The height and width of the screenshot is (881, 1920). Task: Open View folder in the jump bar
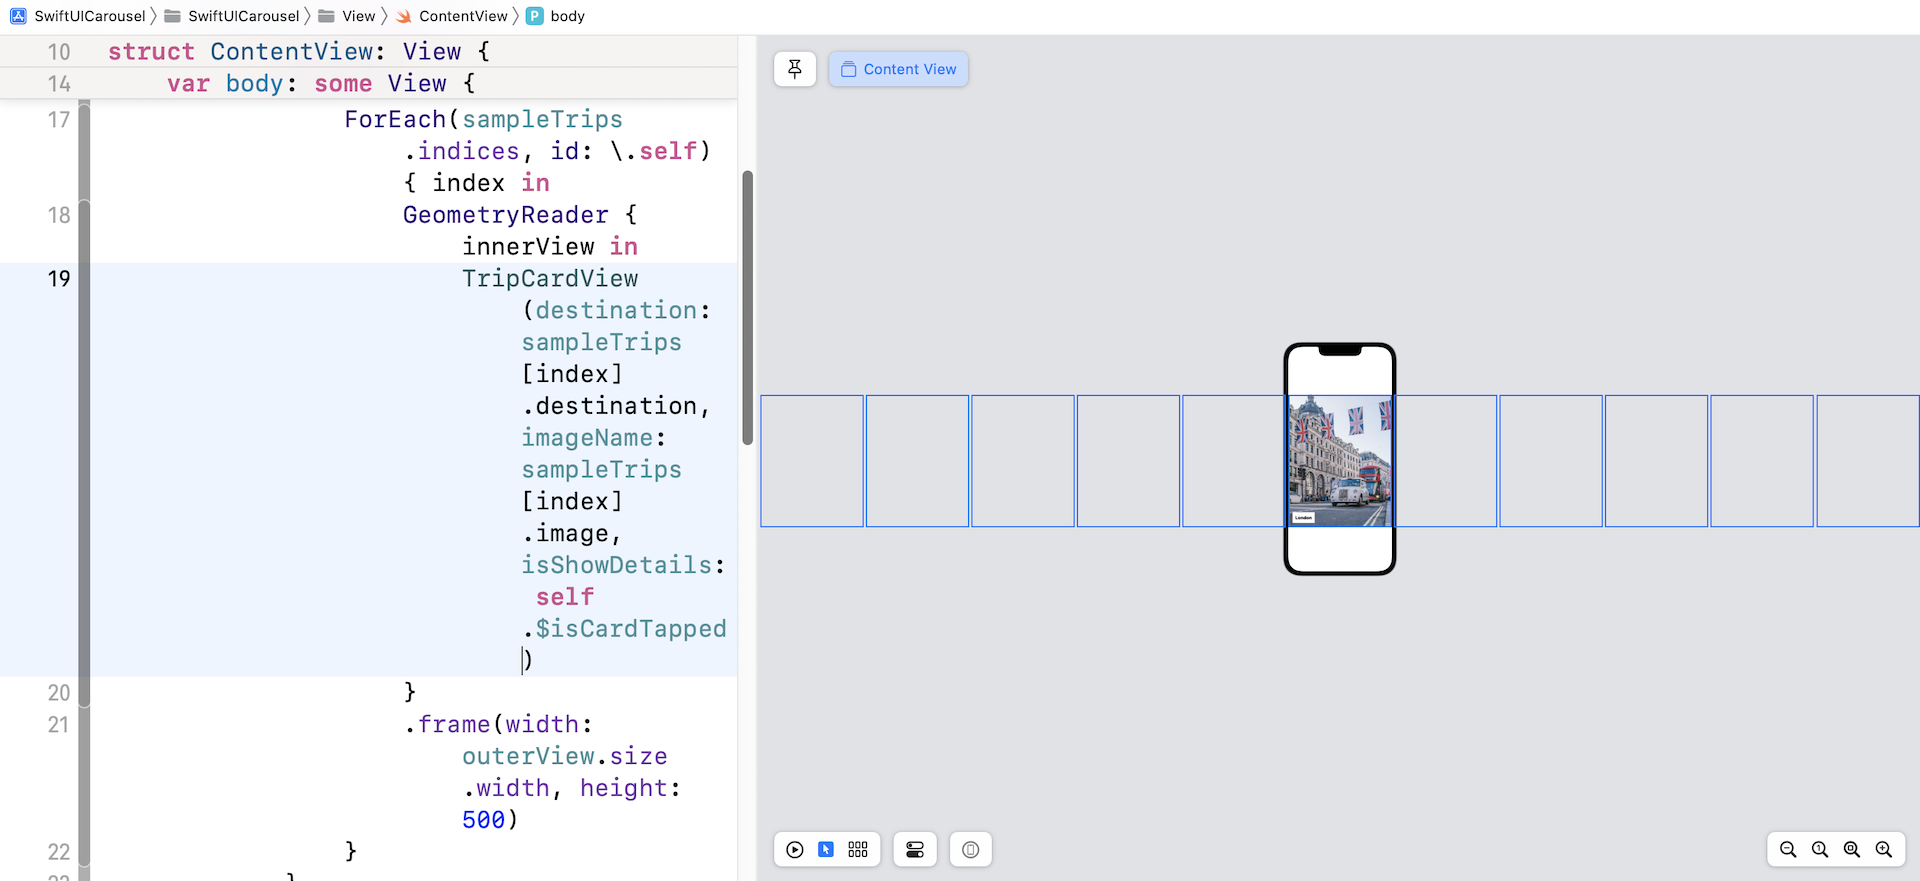coord(347,16)
